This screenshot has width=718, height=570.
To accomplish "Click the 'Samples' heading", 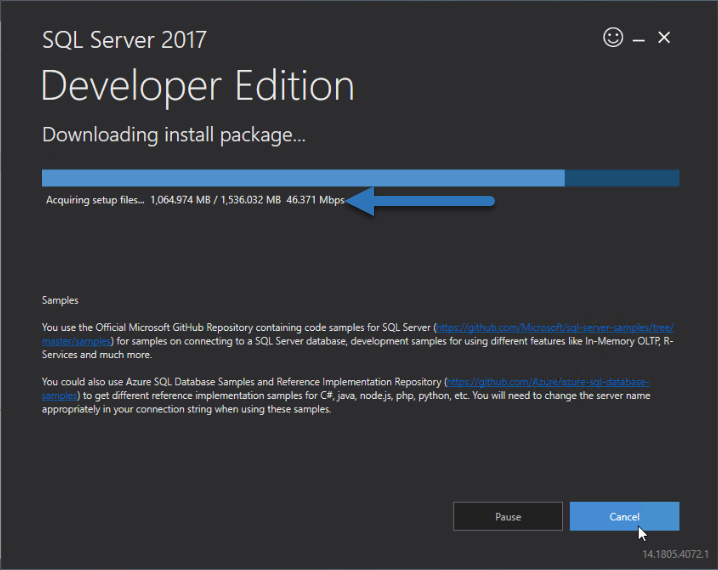I will (x=60, y=300).
